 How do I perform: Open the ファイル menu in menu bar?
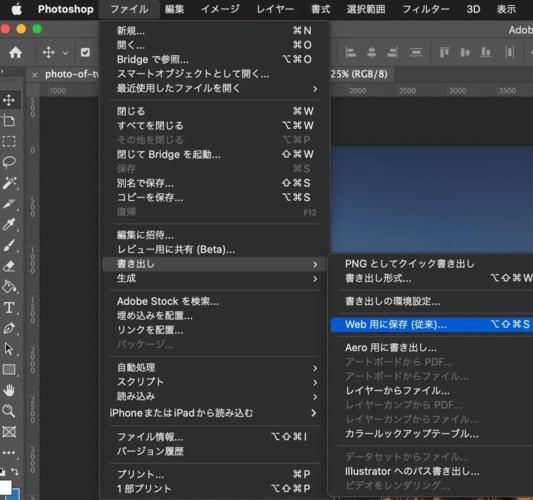tap(129, 9)
